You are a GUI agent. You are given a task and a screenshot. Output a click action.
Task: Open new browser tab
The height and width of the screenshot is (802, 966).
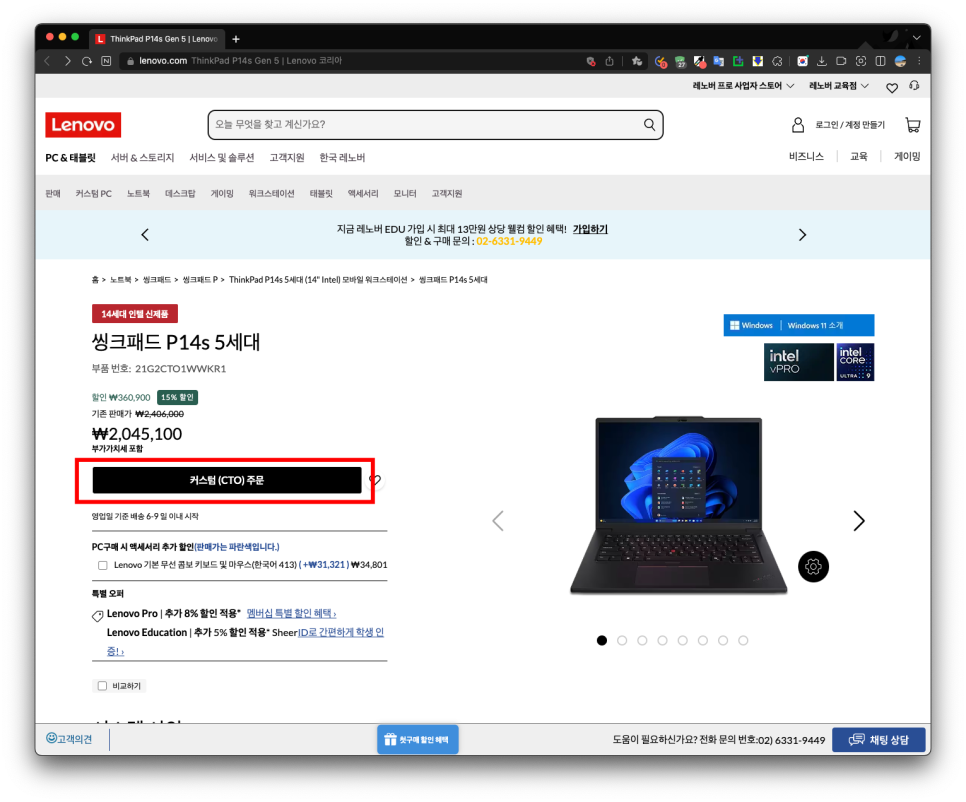coord(236,39)
